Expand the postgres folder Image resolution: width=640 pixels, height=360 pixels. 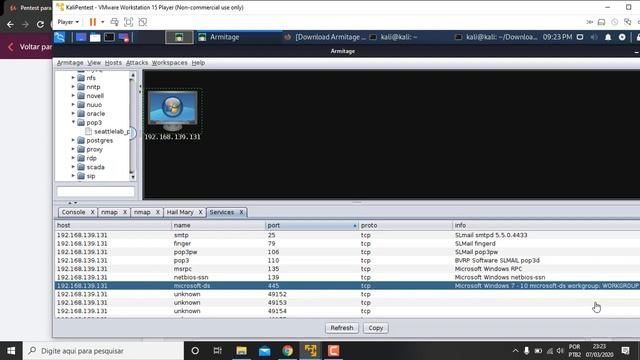pyautogui.click(x=73, y=140)
